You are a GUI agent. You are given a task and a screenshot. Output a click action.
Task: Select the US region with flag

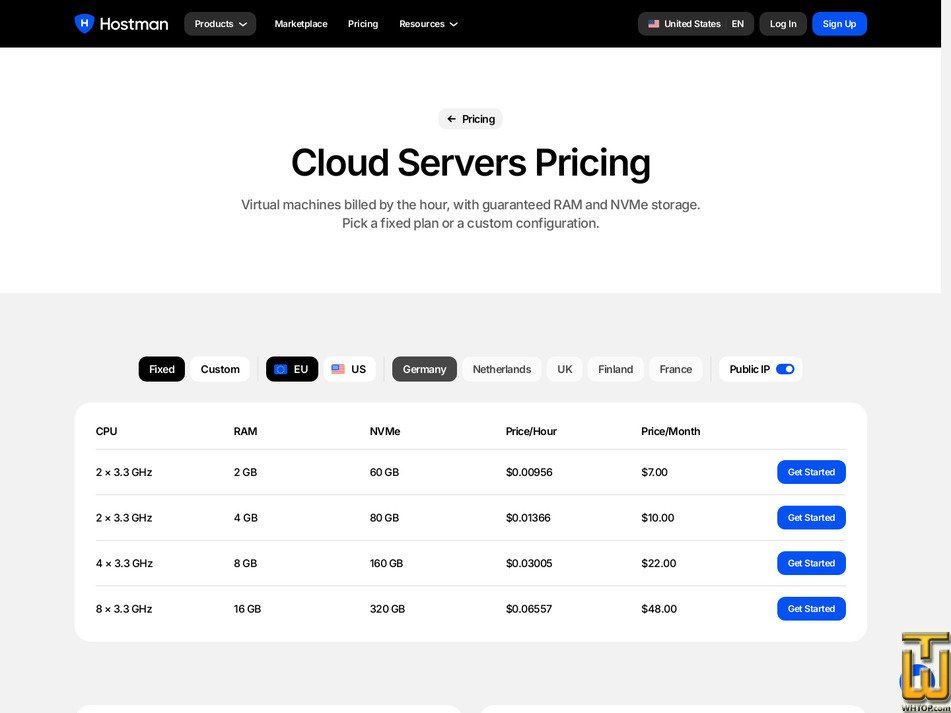[349, 369]
